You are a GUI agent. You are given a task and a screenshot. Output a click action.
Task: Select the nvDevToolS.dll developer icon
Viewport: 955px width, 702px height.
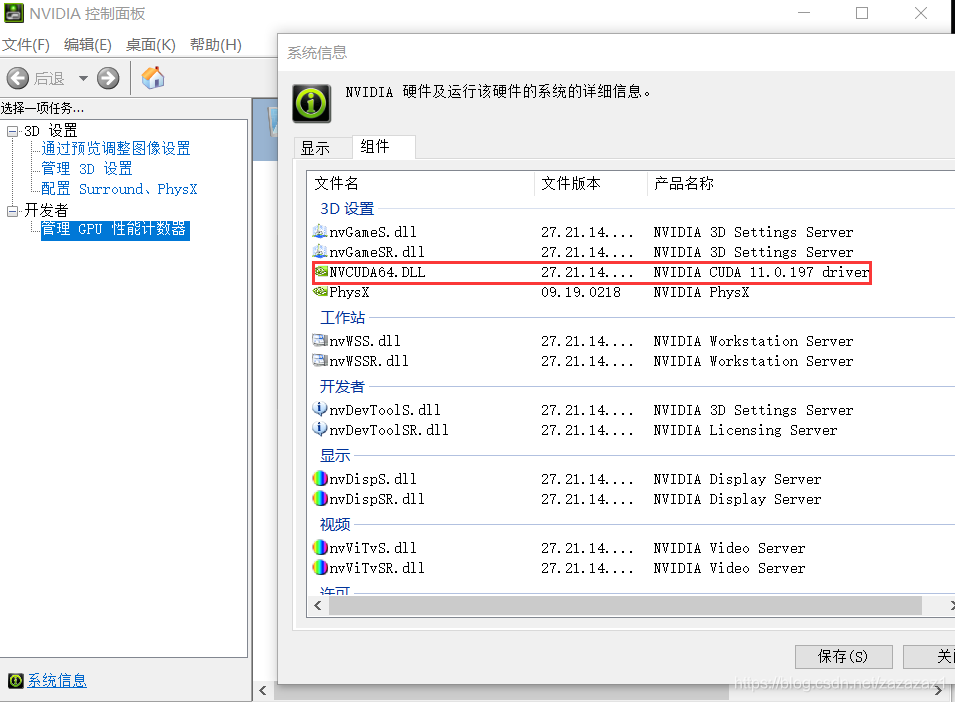(x=320, y=409)
